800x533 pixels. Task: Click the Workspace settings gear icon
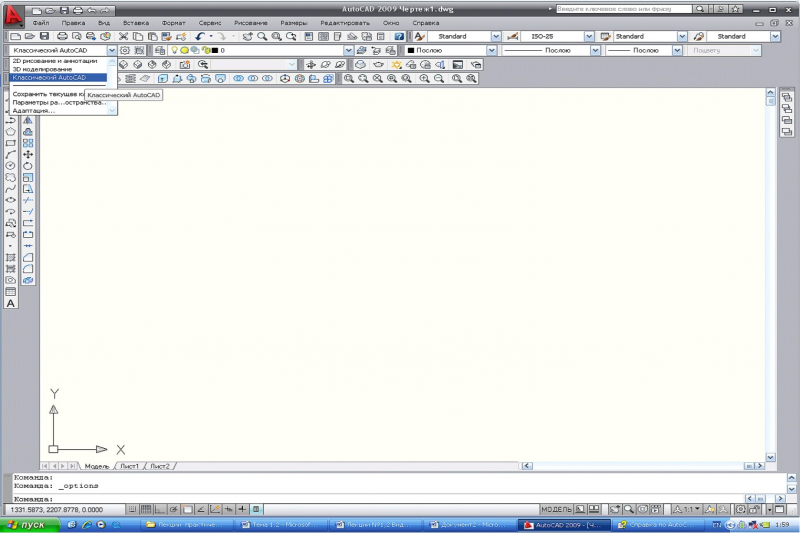[124, 50]
